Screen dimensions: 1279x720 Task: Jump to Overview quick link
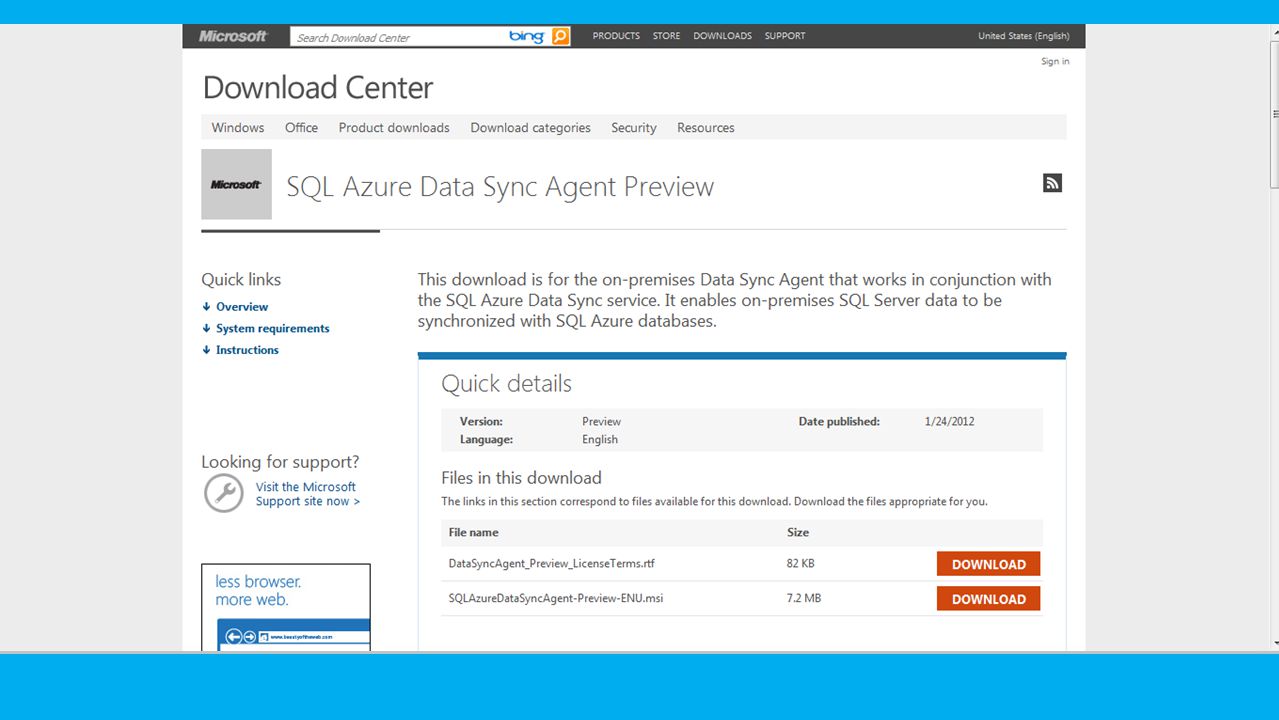click(x=242, y=307)
